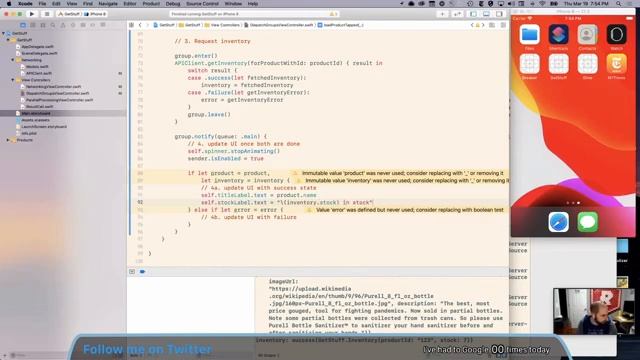Open Spotlight search in menu bar

coord(619,4)
